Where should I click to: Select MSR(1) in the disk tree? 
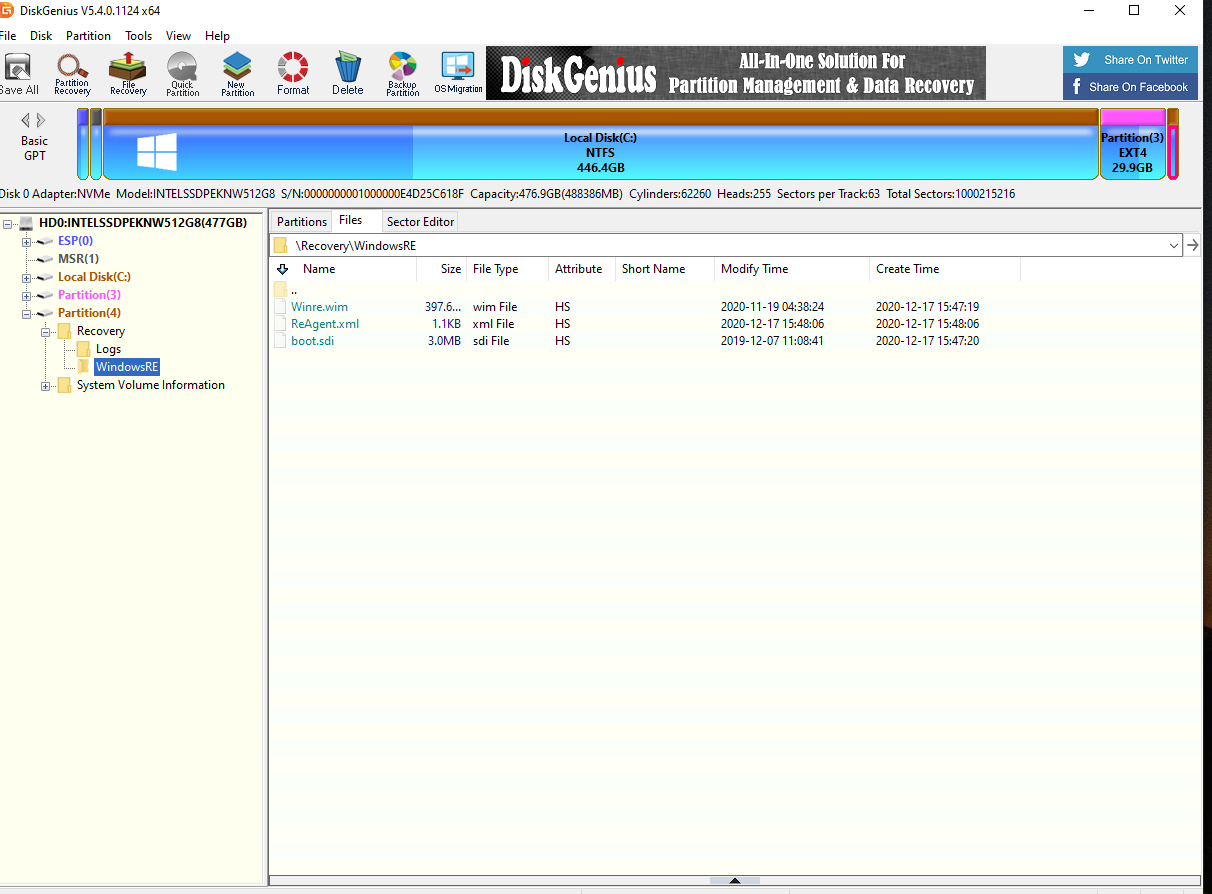(78, 259)
